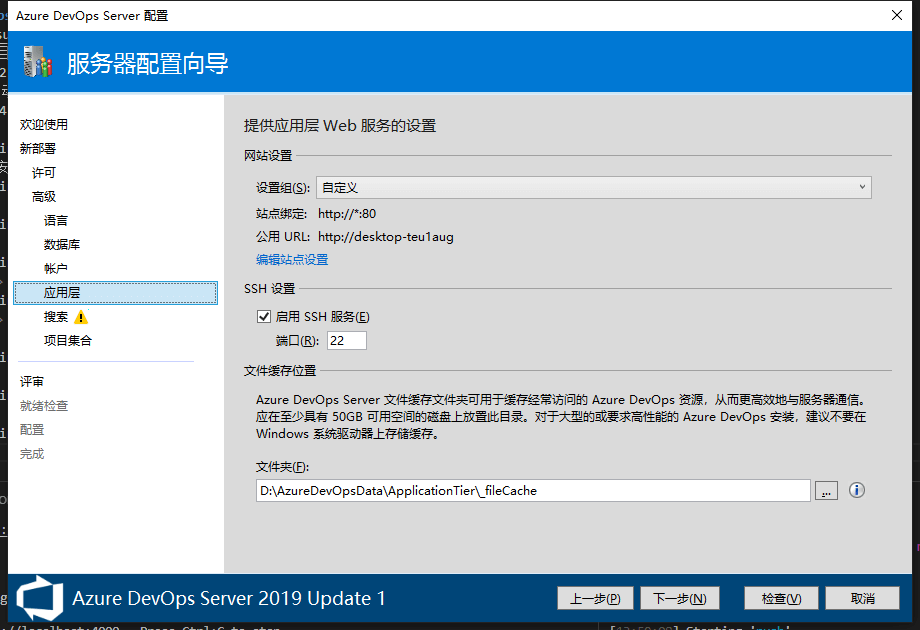Image resolution: width=920 pixels, height=630 pixels.
Task: Proceed with 下一步 button
Action: [680, 598]
